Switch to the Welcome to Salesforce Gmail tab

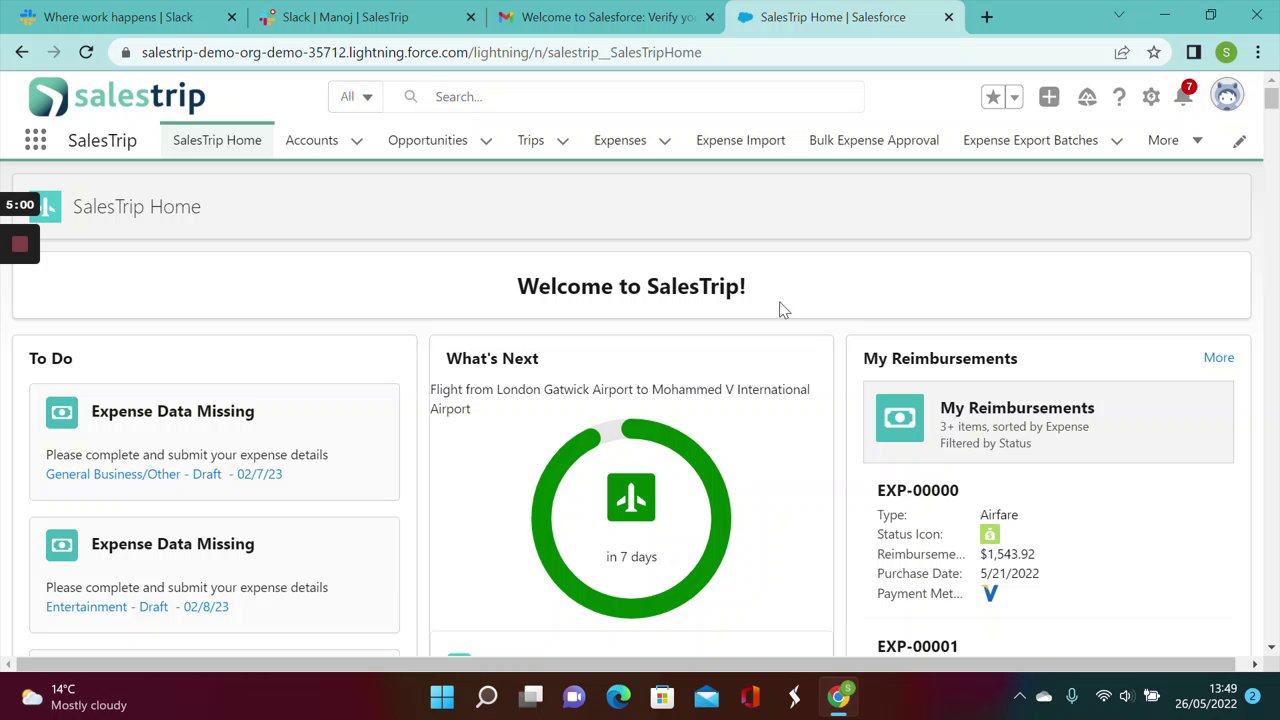(605, 17)
